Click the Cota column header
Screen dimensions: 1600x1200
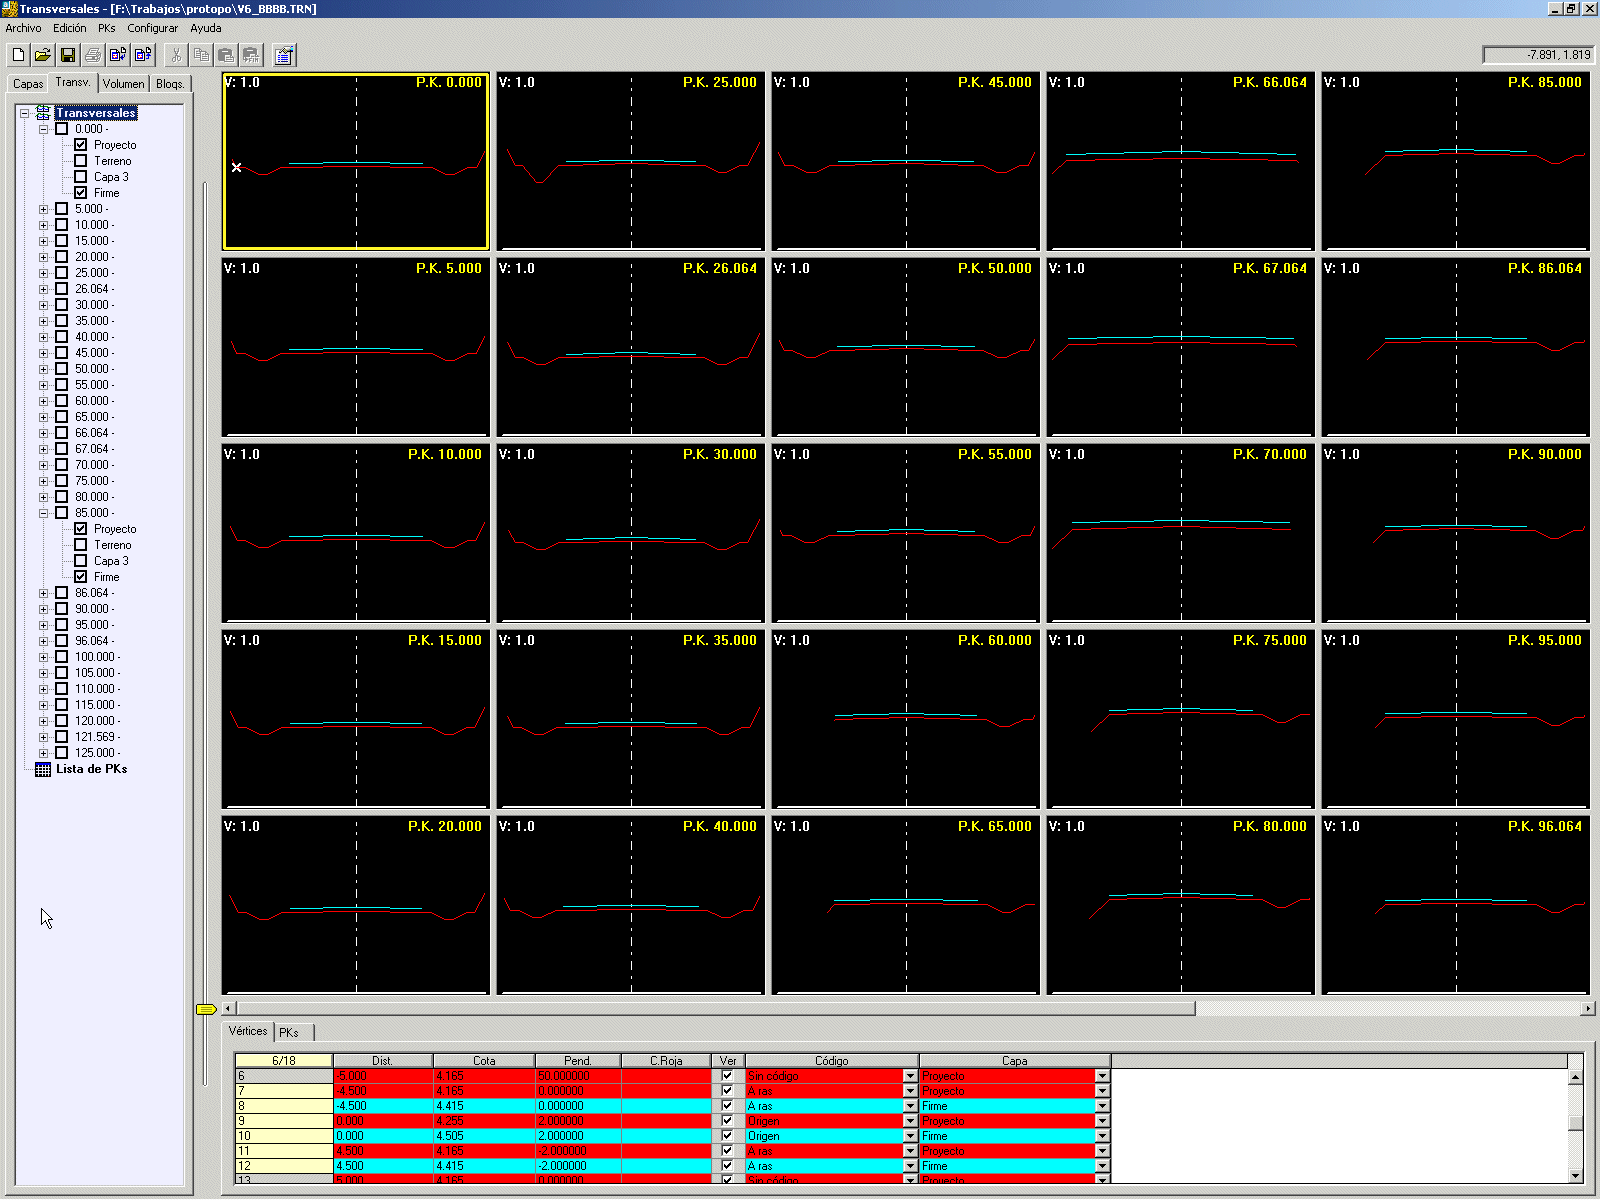click(x=484, y=1061)
